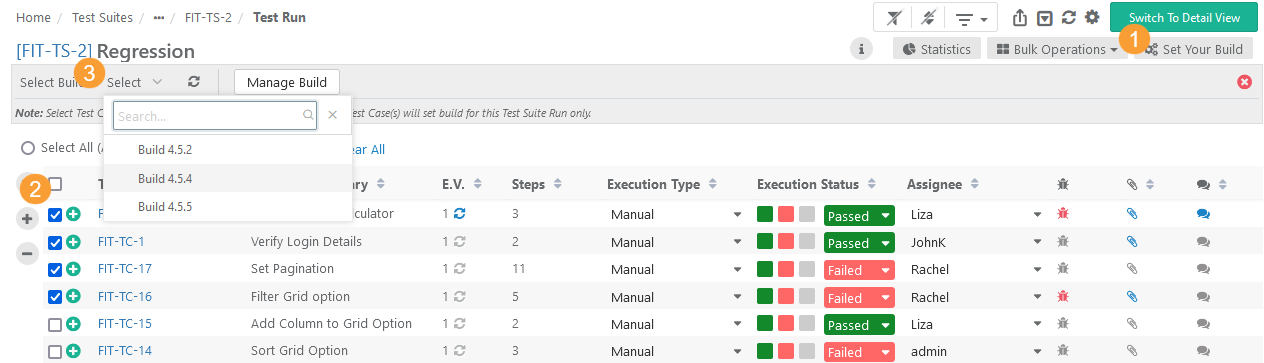This screenshot has width=1264, height=363.
Task: Clear the build search with X
Action: click(x=333, y=115)
